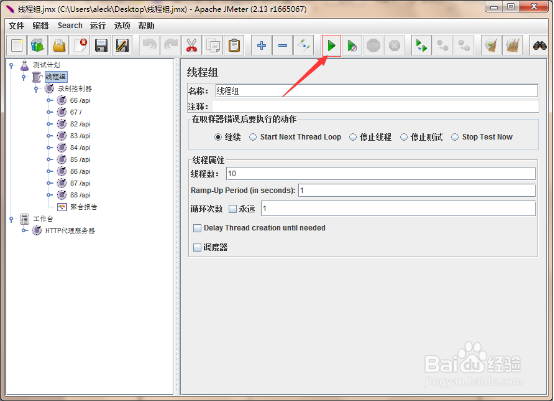The width and height of the screenshot is (554, 401).
Task: Click the Undo arrow icon
Action: (150, 46)
